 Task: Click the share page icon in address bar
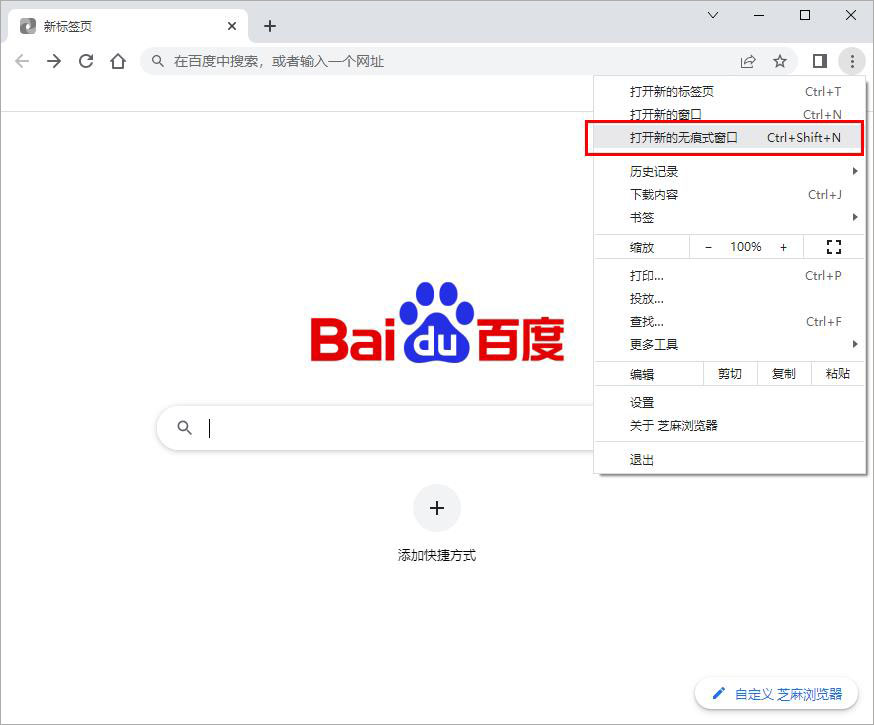tap(747, 61)
